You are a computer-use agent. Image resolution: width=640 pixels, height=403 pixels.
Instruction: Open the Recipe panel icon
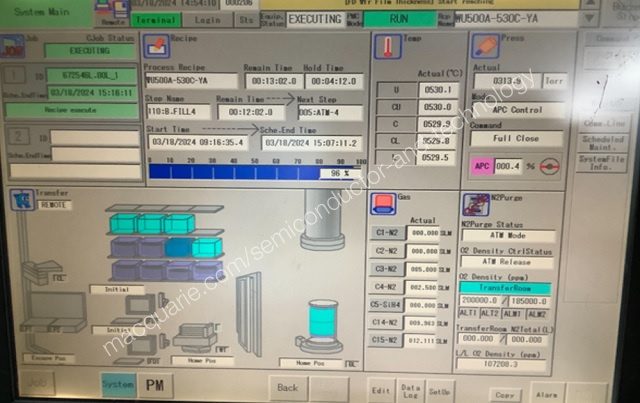(156, 47)
